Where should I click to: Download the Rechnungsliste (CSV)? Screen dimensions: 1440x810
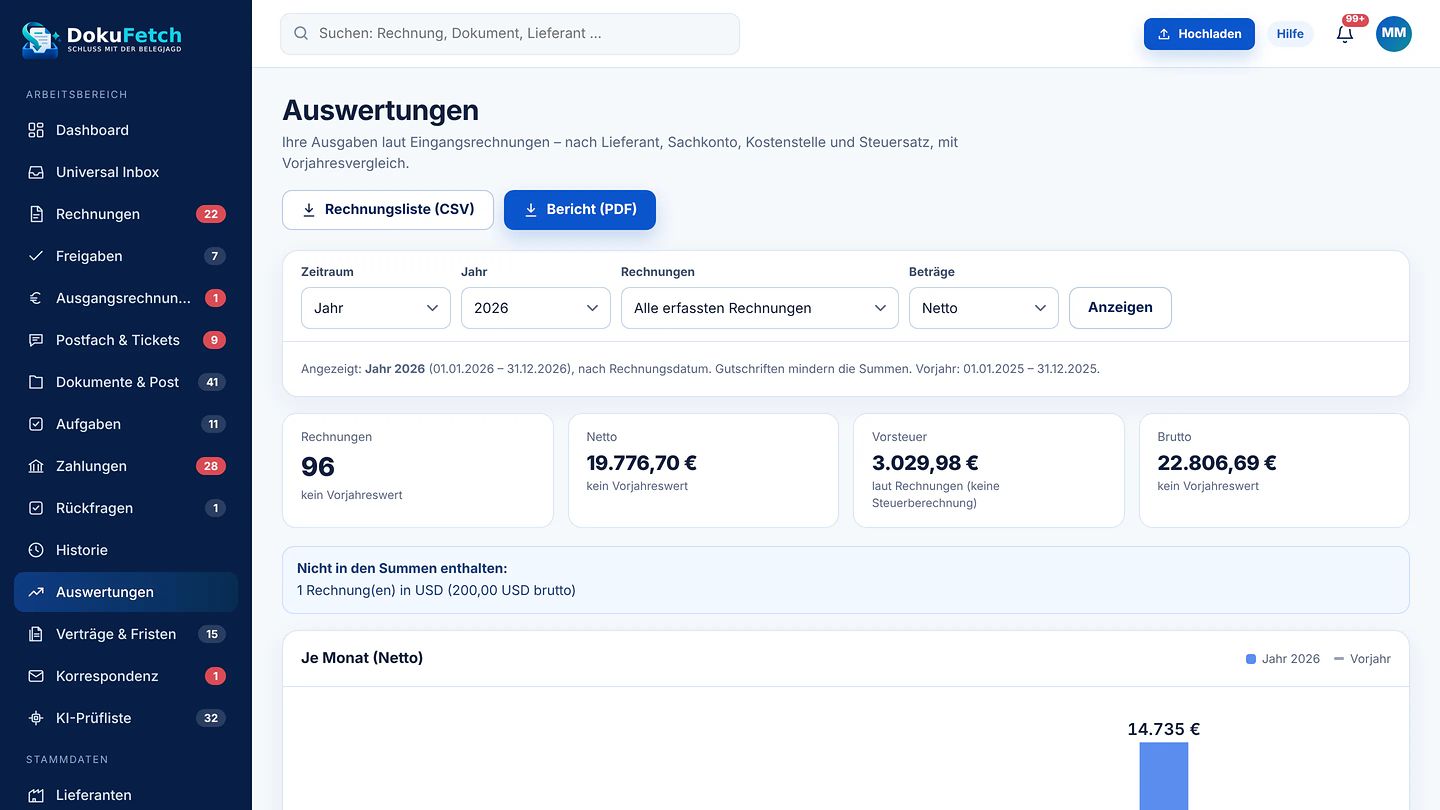pyautogui.click(x=388, y=210)
